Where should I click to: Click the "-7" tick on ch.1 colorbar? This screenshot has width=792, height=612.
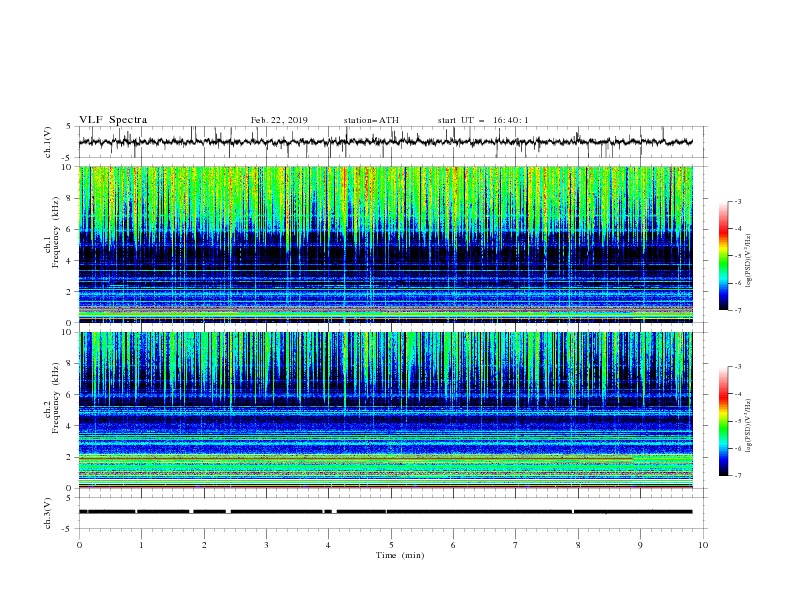coord(737,310)
